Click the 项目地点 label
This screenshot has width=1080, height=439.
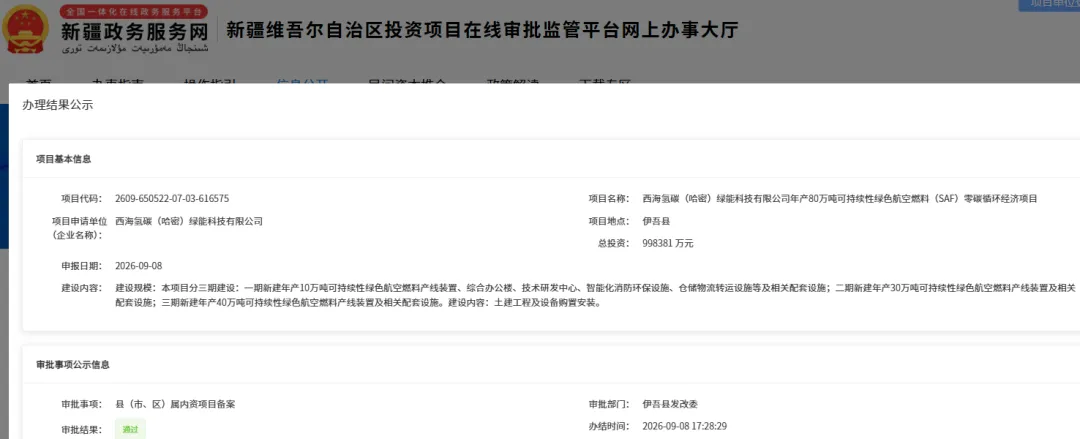click(x=609, y=221)
